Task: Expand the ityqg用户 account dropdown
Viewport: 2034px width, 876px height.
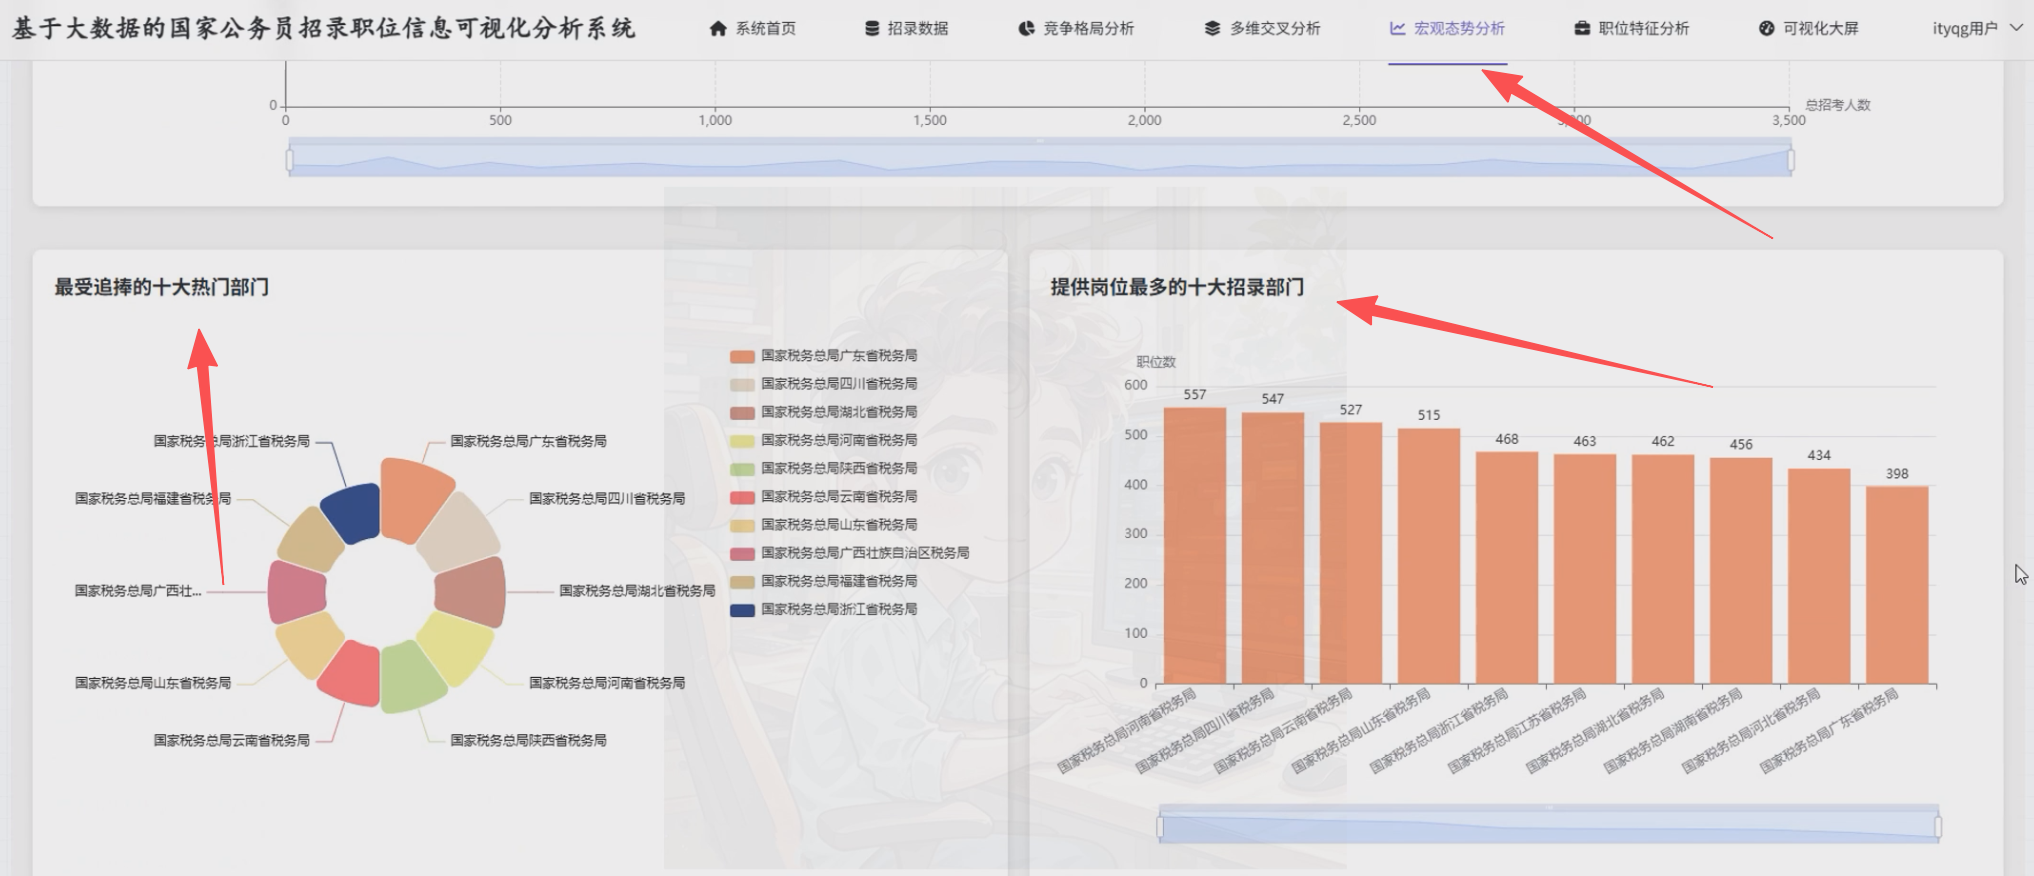Action: click(x=1977, y=28)
